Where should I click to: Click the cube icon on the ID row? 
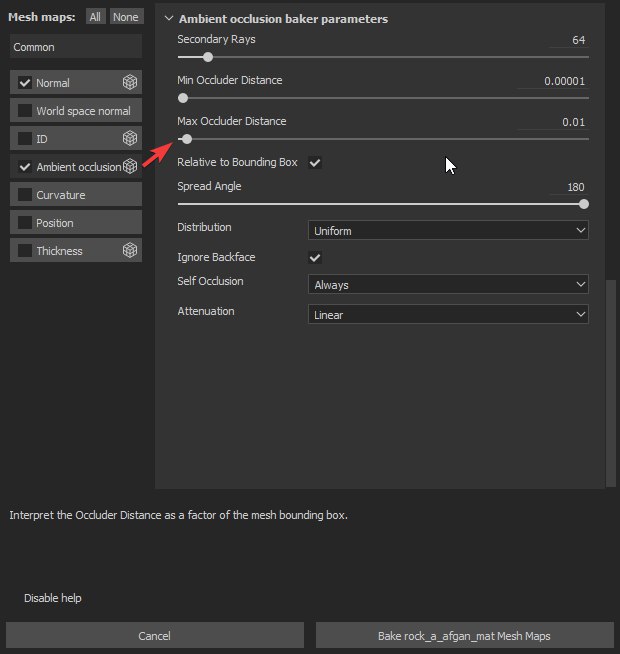tap(130, 138)
